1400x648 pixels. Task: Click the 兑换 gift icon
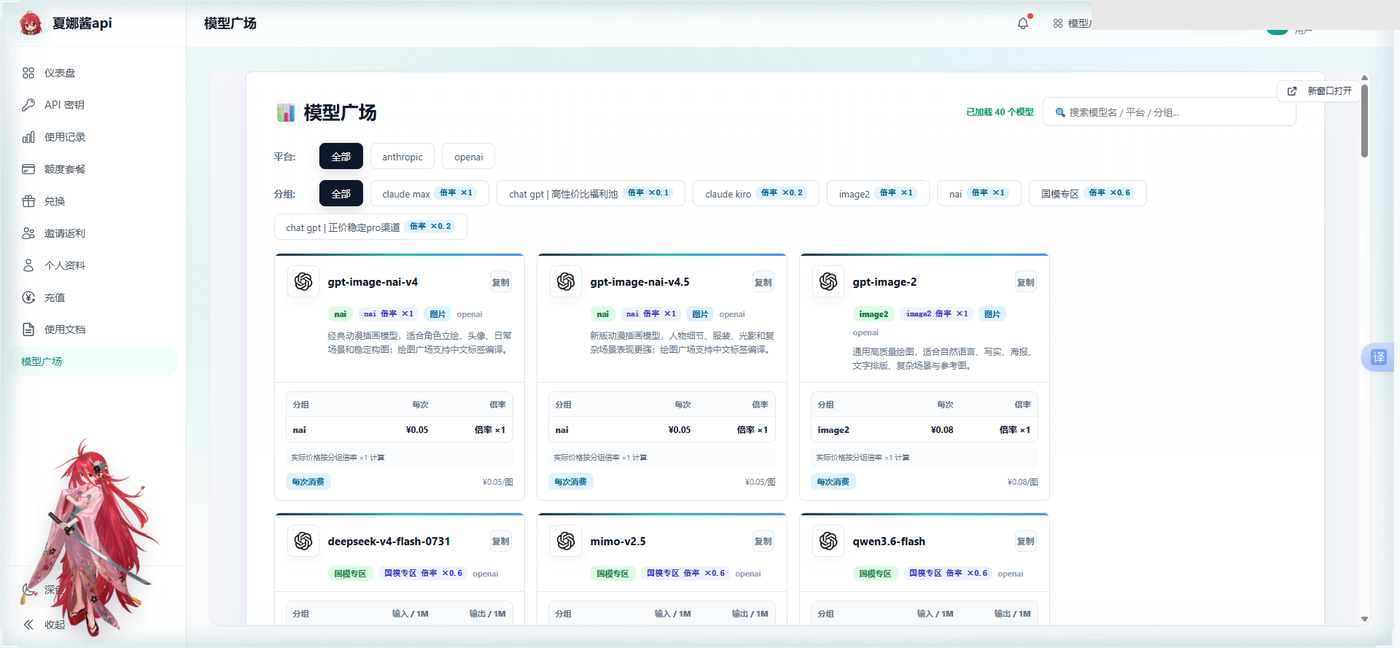(x=29, y=201)
